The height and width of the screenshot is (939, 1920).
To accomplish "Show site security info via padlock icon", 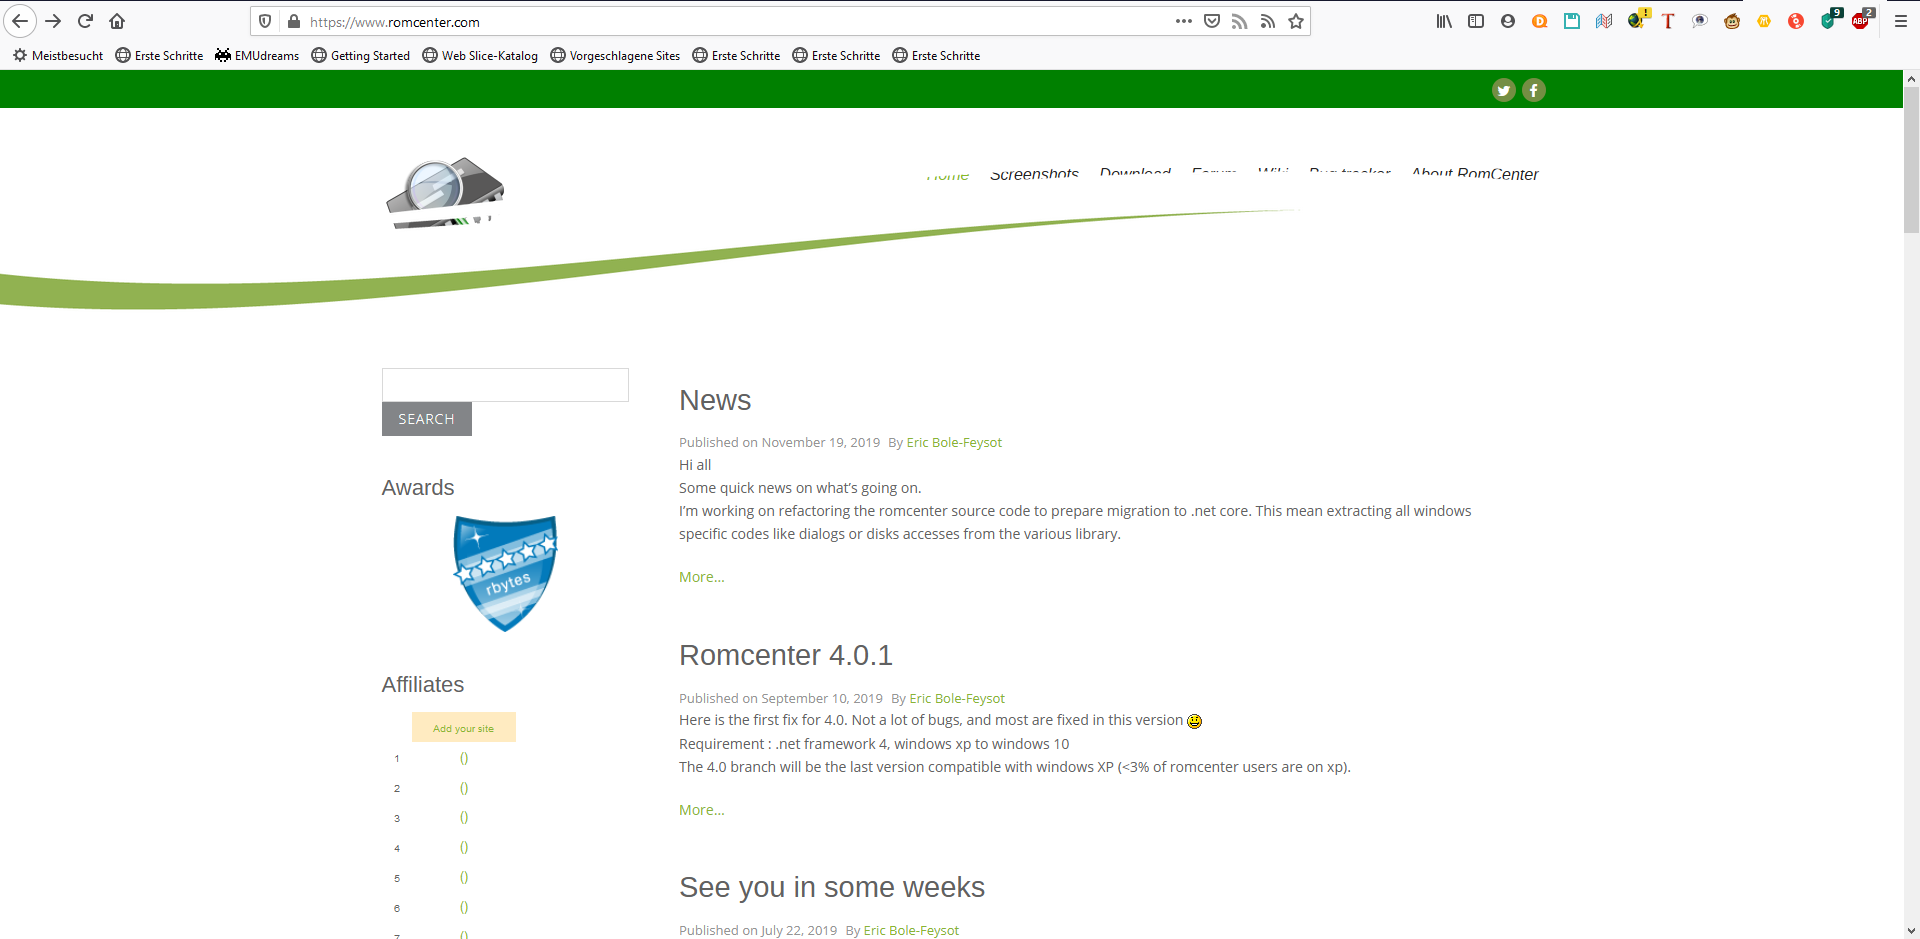I will pos(294,21).
